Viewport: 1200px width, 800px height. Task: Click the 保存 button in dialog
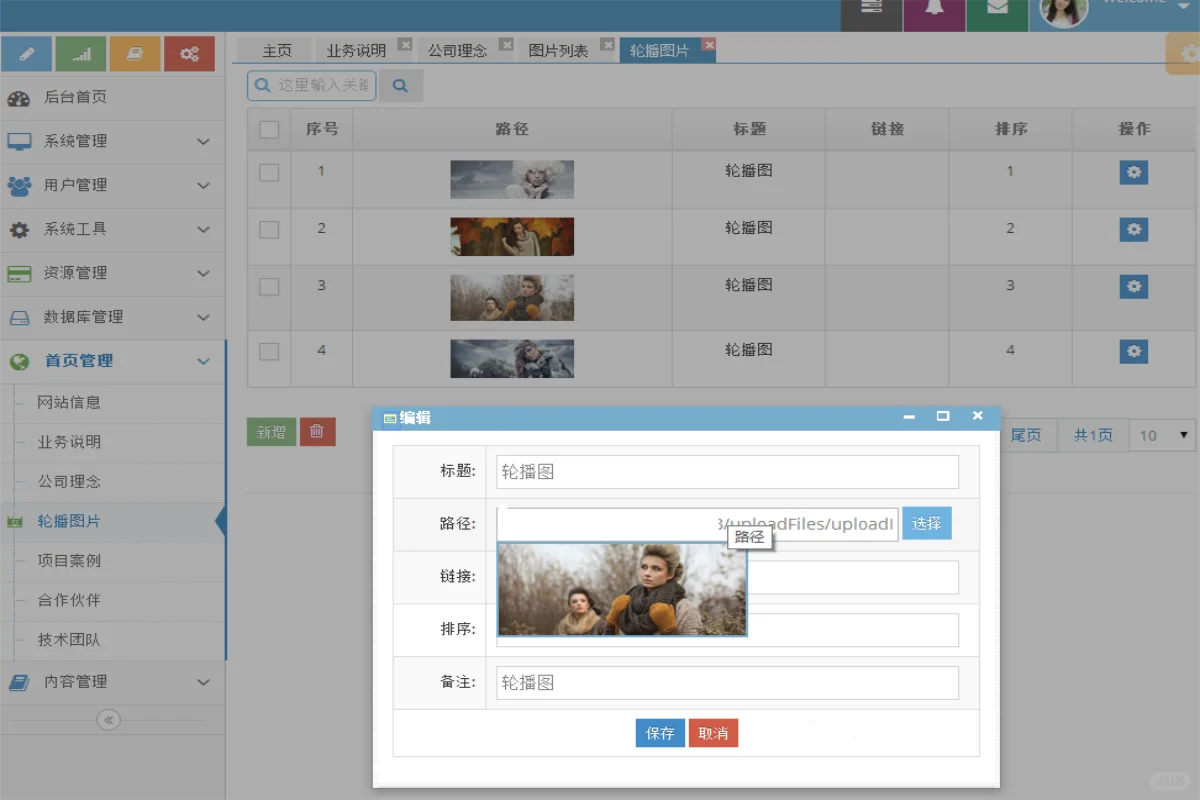[x=660, y=733]
